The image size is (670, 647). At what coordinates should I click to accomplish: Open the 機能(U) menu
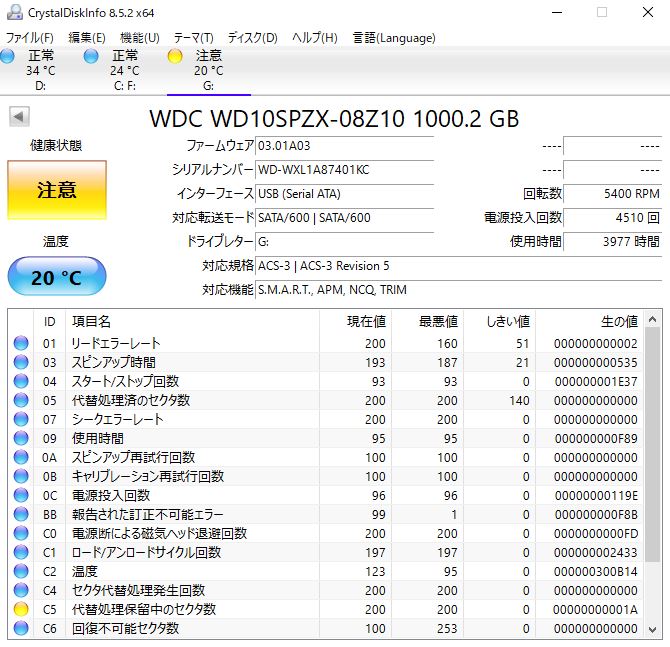tap(140, 38)
